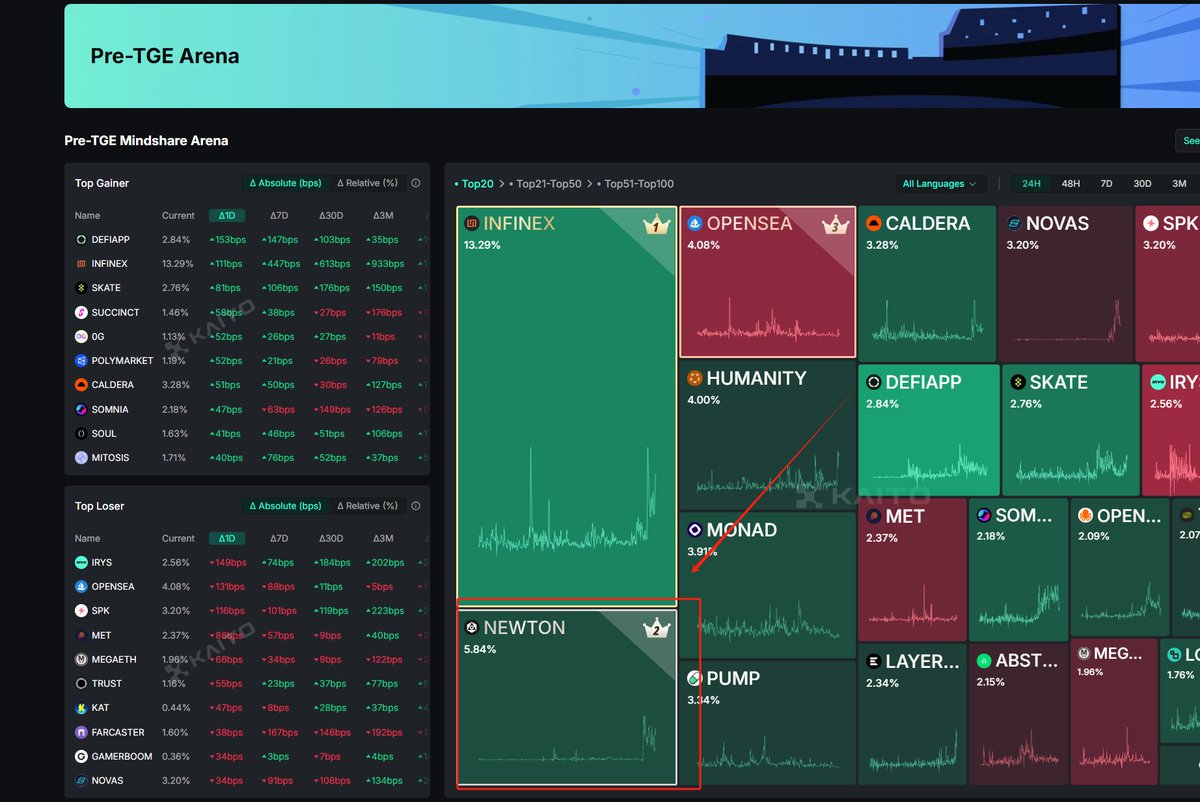Click the info icon in Top Loser header
Image resolution: width=1200 pixels, height=802 pixels.
[x=416, y=506]
